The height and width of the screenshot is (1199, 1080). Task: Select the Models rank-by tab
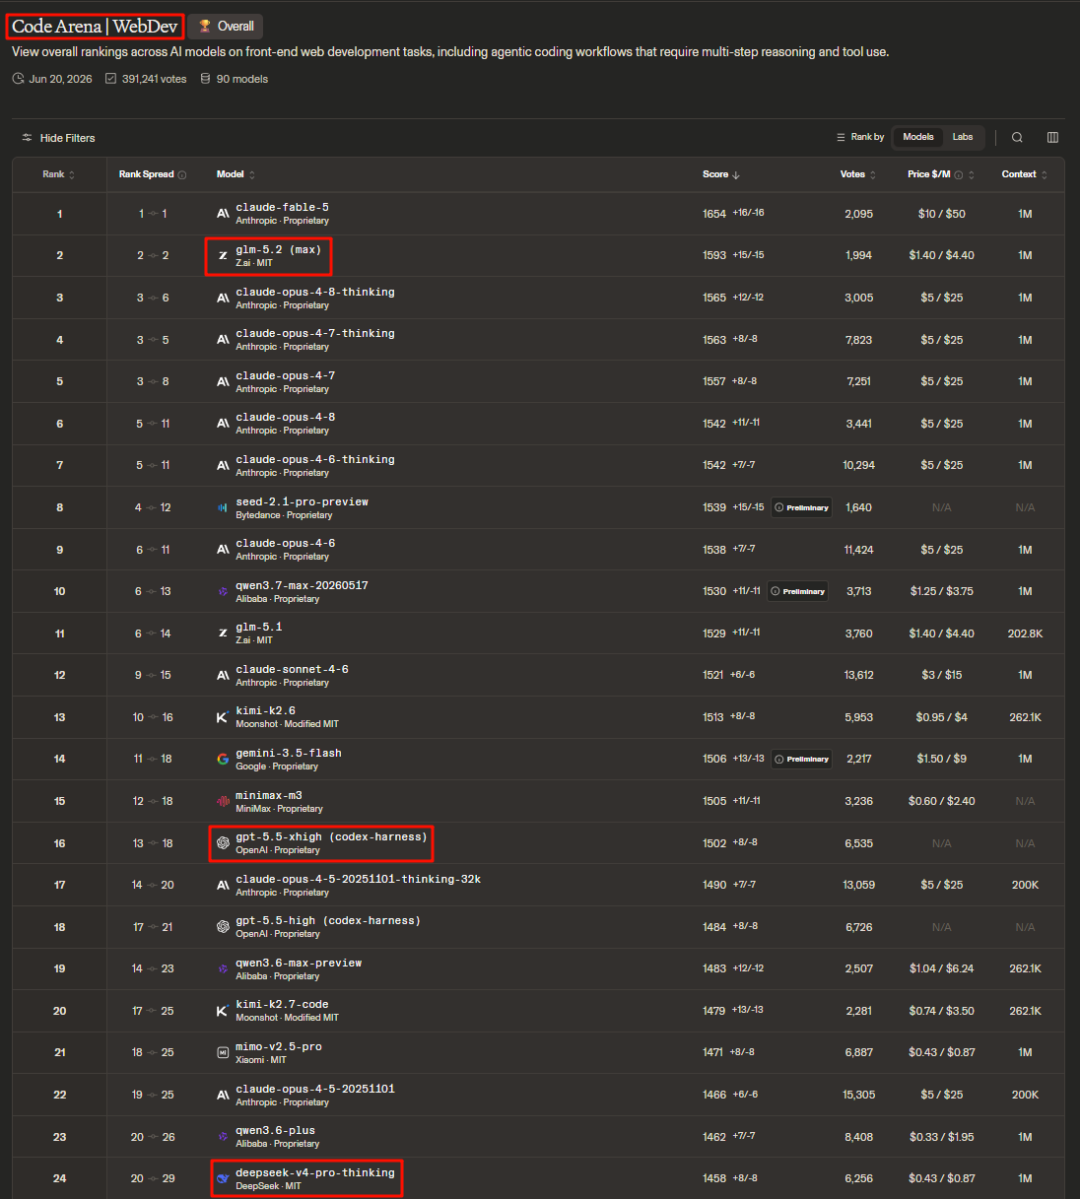918,137
